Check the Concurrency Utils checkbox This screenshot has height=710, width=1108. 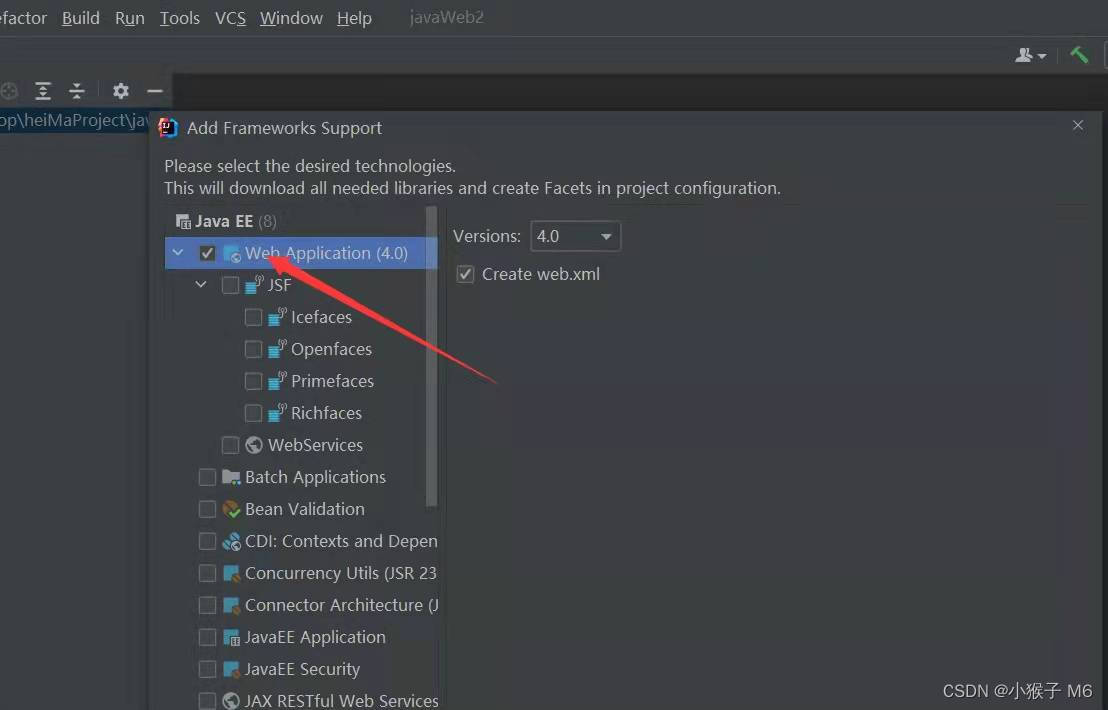[207, 573]
